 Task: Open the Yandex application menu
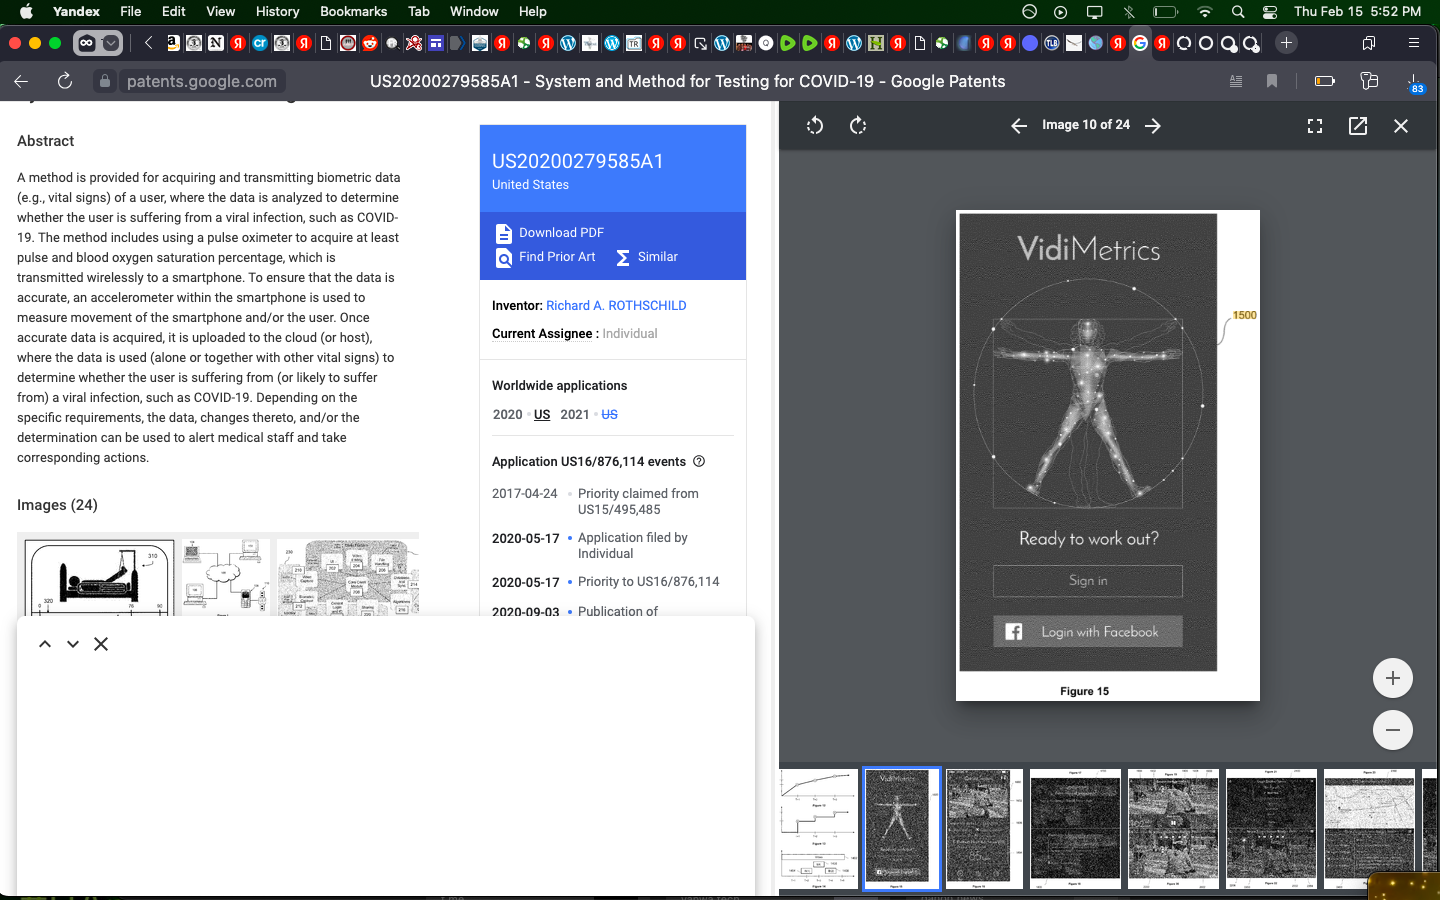coord(76,11)
